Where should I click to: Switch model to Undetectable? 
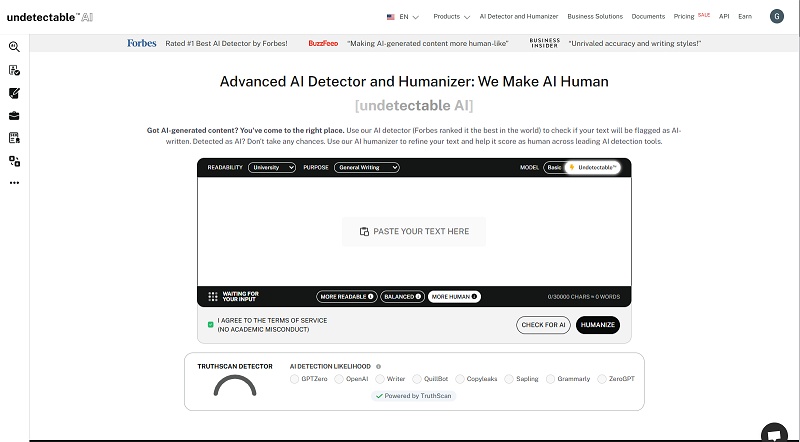pyautogui.click(x=593, y=167)
